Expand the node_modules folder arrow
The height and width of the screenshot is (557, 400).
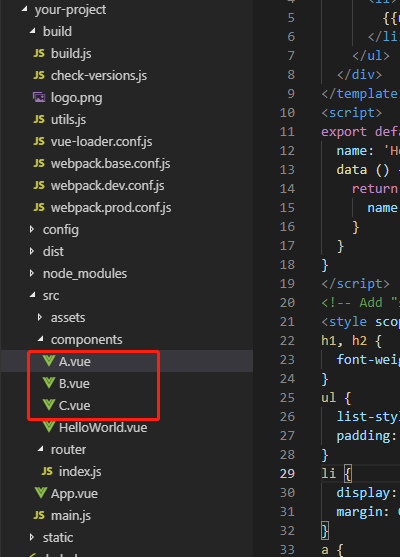point(32,274)
